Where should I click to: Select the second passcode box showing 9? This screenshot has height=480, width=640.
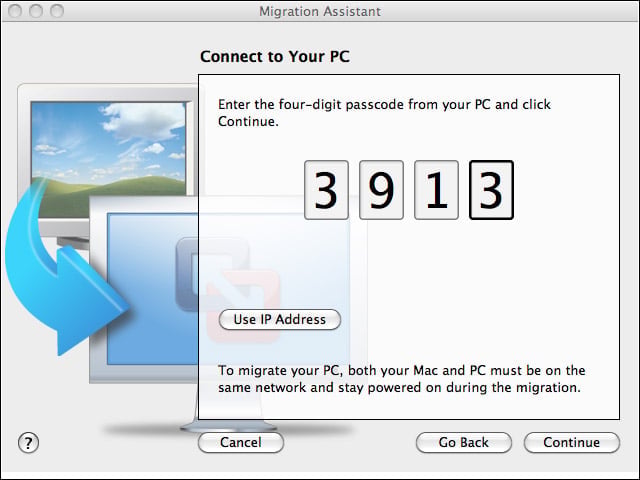[381, 190]
